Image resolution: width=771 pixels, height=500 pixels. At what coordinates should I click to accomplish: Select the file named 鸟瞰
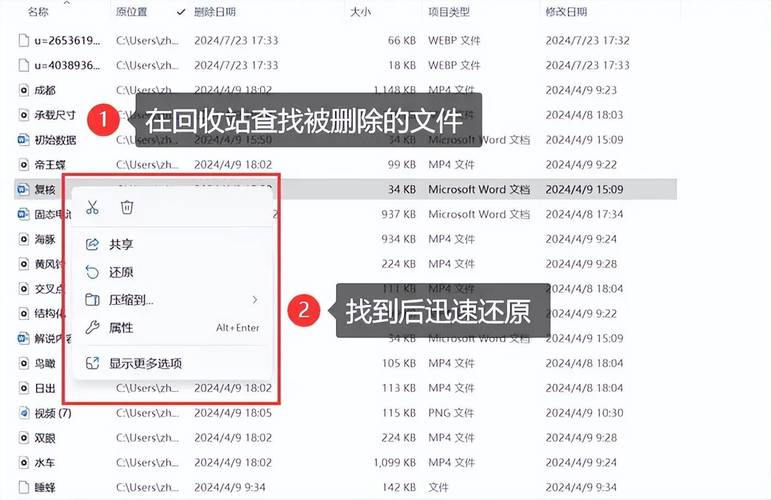pos(45,363)
